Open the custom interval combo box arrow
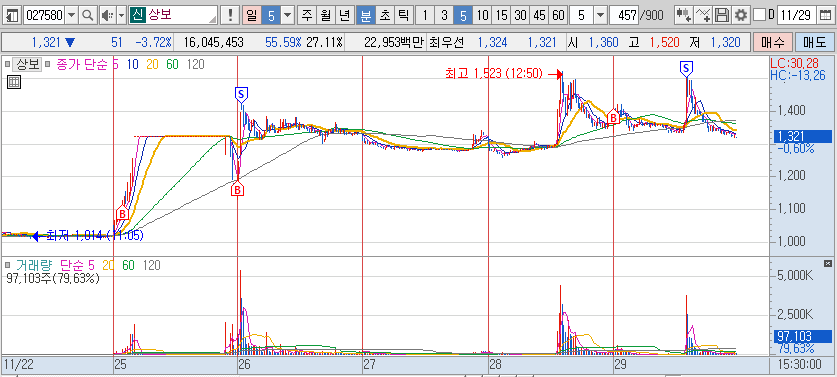This screenshot has width=837, height=377. pos(601,15)
